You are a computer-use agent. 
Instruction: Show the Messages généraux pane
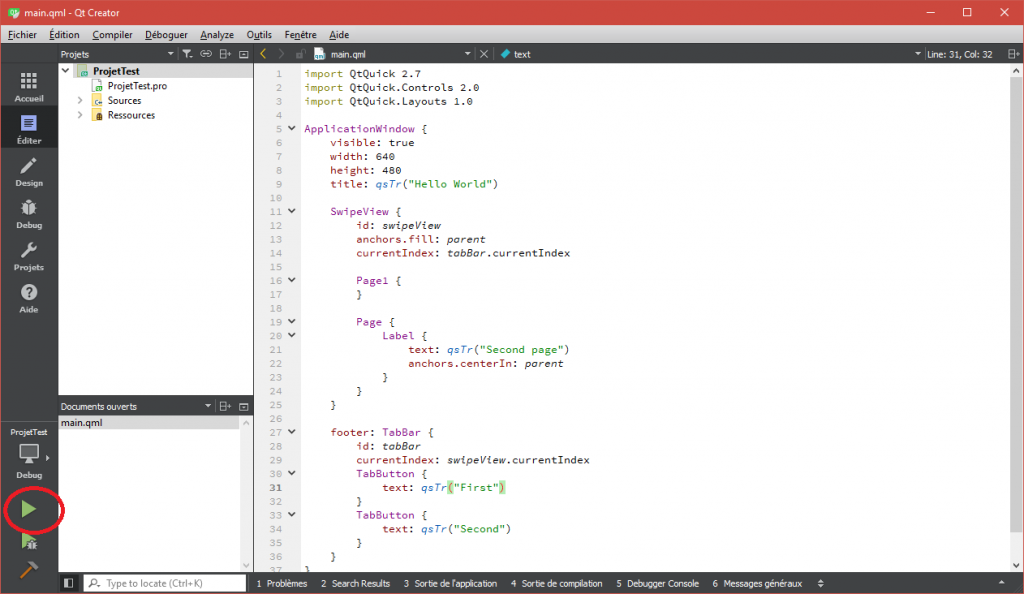[757, 584]
